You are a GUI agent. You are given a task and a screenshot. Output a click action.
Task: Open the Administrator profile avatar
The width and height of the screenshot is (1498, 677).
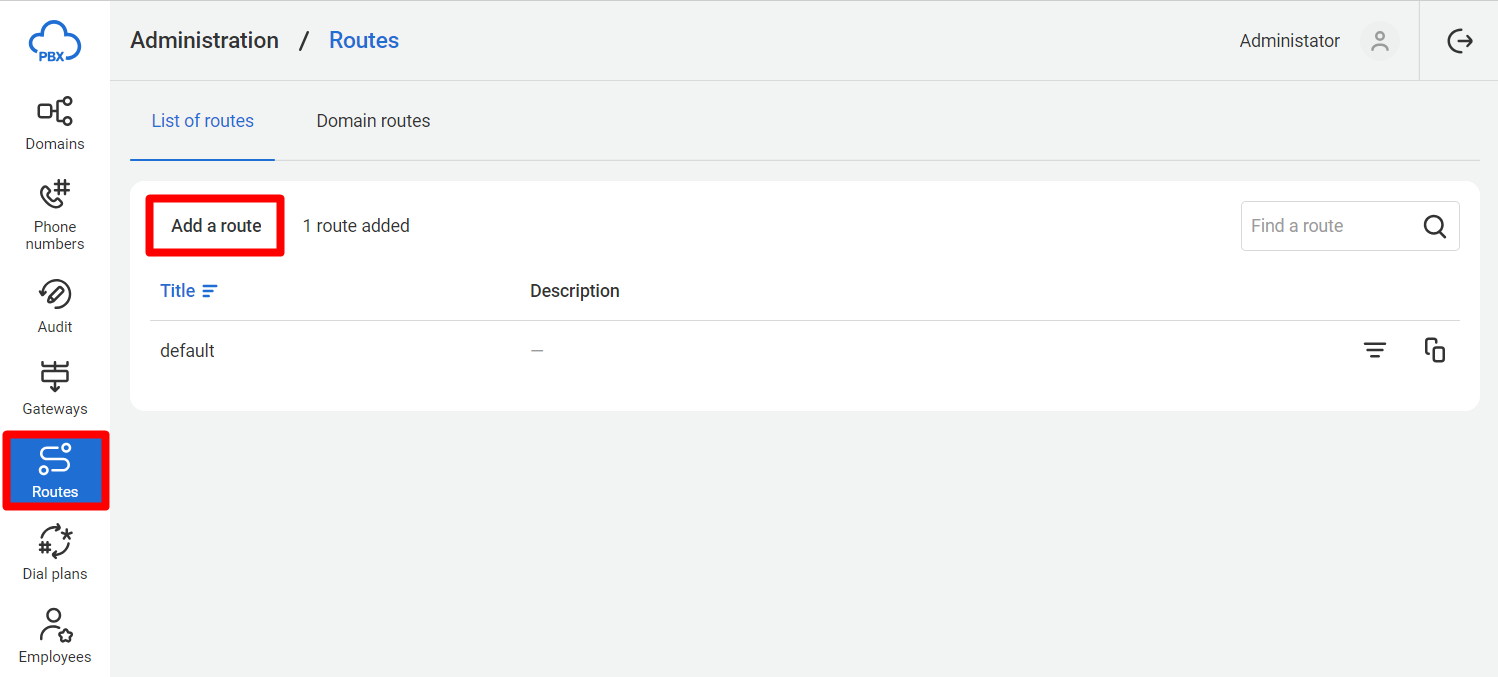pyautogui.click(x=1380, y=41)
